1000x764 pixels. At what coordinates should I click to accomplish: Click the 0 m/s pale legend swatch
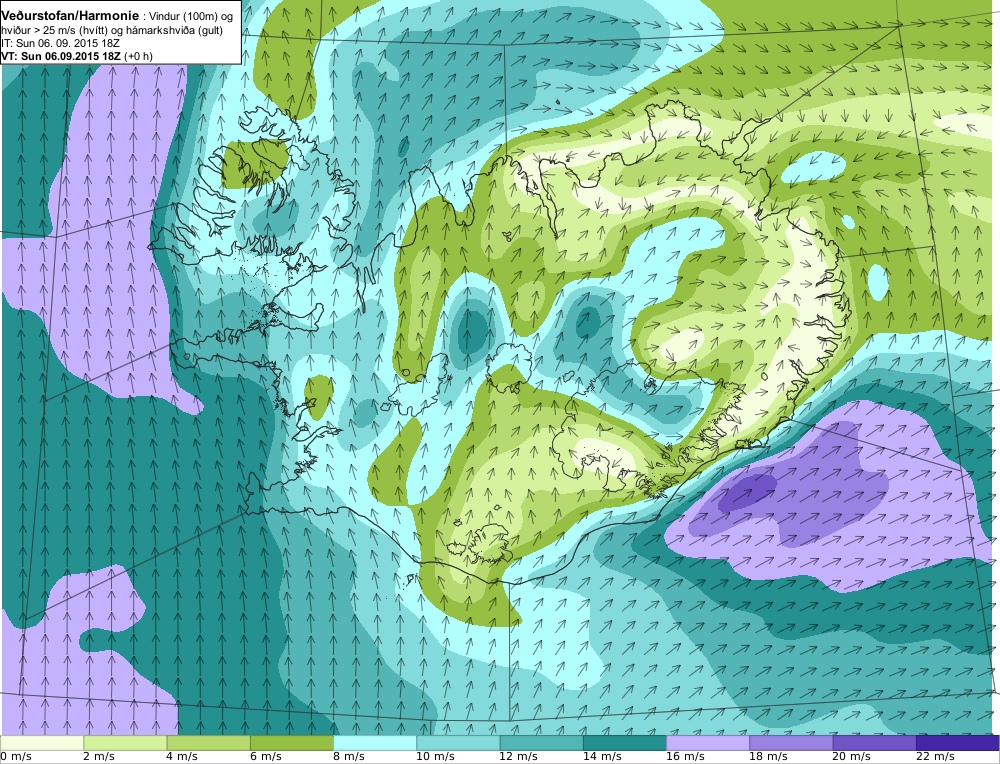[x=42, y=743]
